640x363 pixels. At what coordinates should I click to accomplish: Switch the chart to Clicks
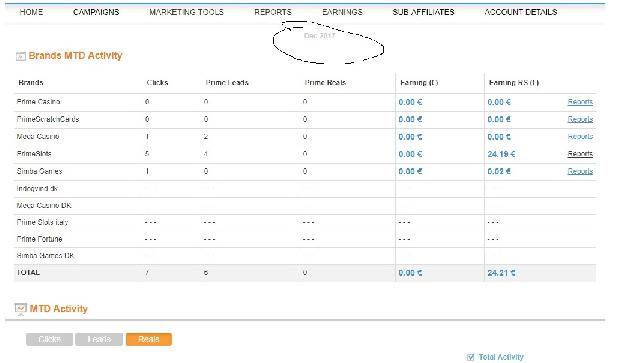coord(49,339)
